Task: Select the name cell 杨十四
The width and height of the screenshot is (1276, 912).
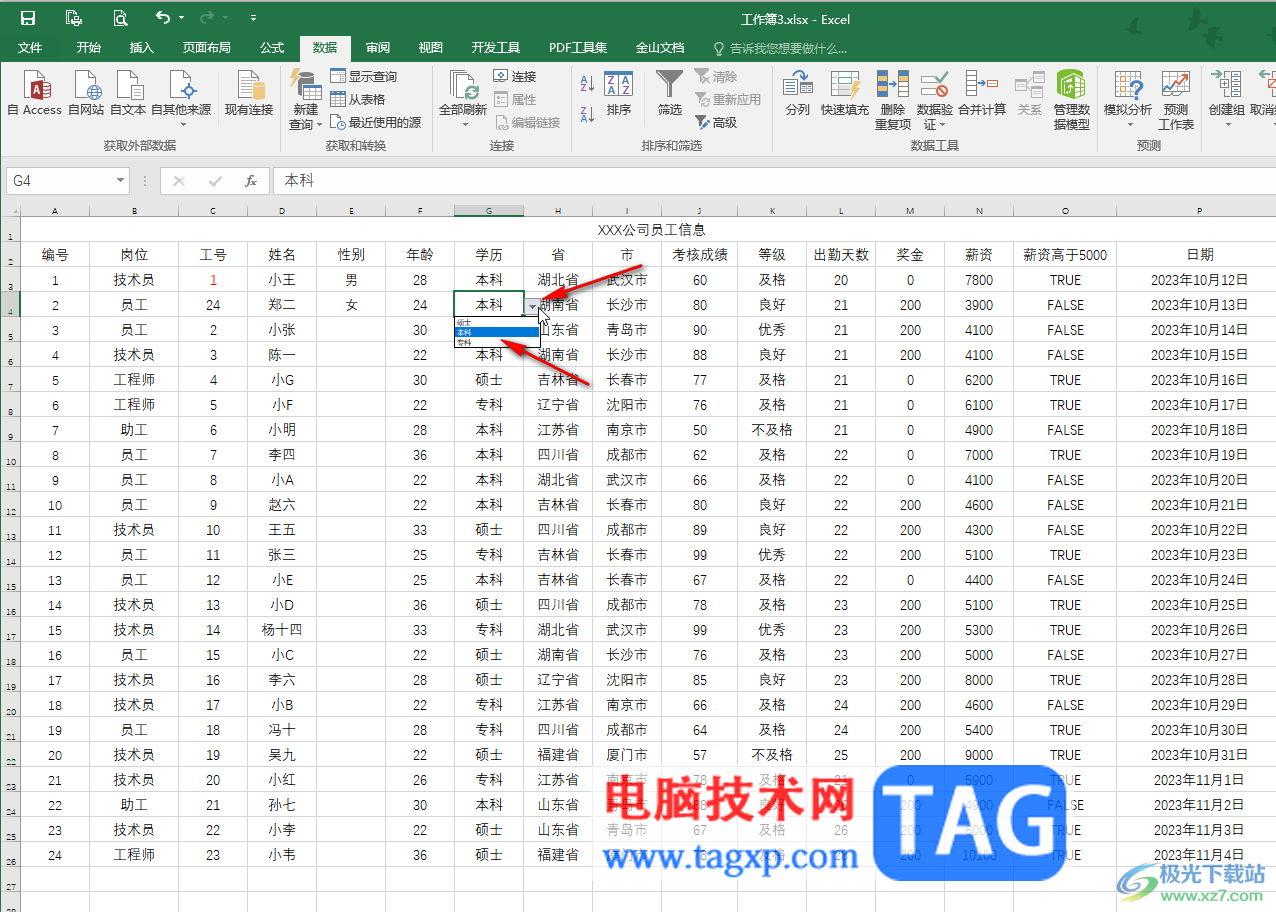Action: tap(282, 630)
